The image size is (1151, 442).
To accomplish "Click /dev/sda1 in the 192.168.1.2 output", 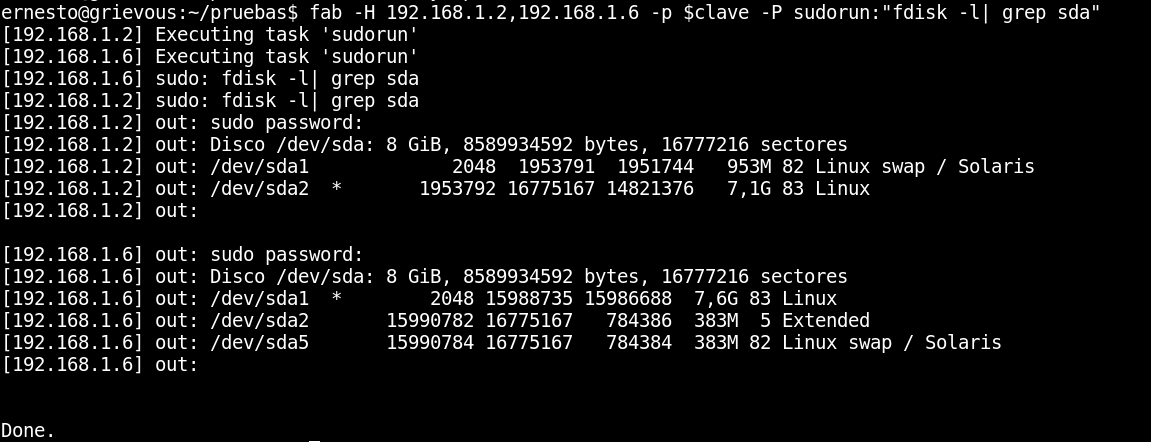I will point(259,167).
